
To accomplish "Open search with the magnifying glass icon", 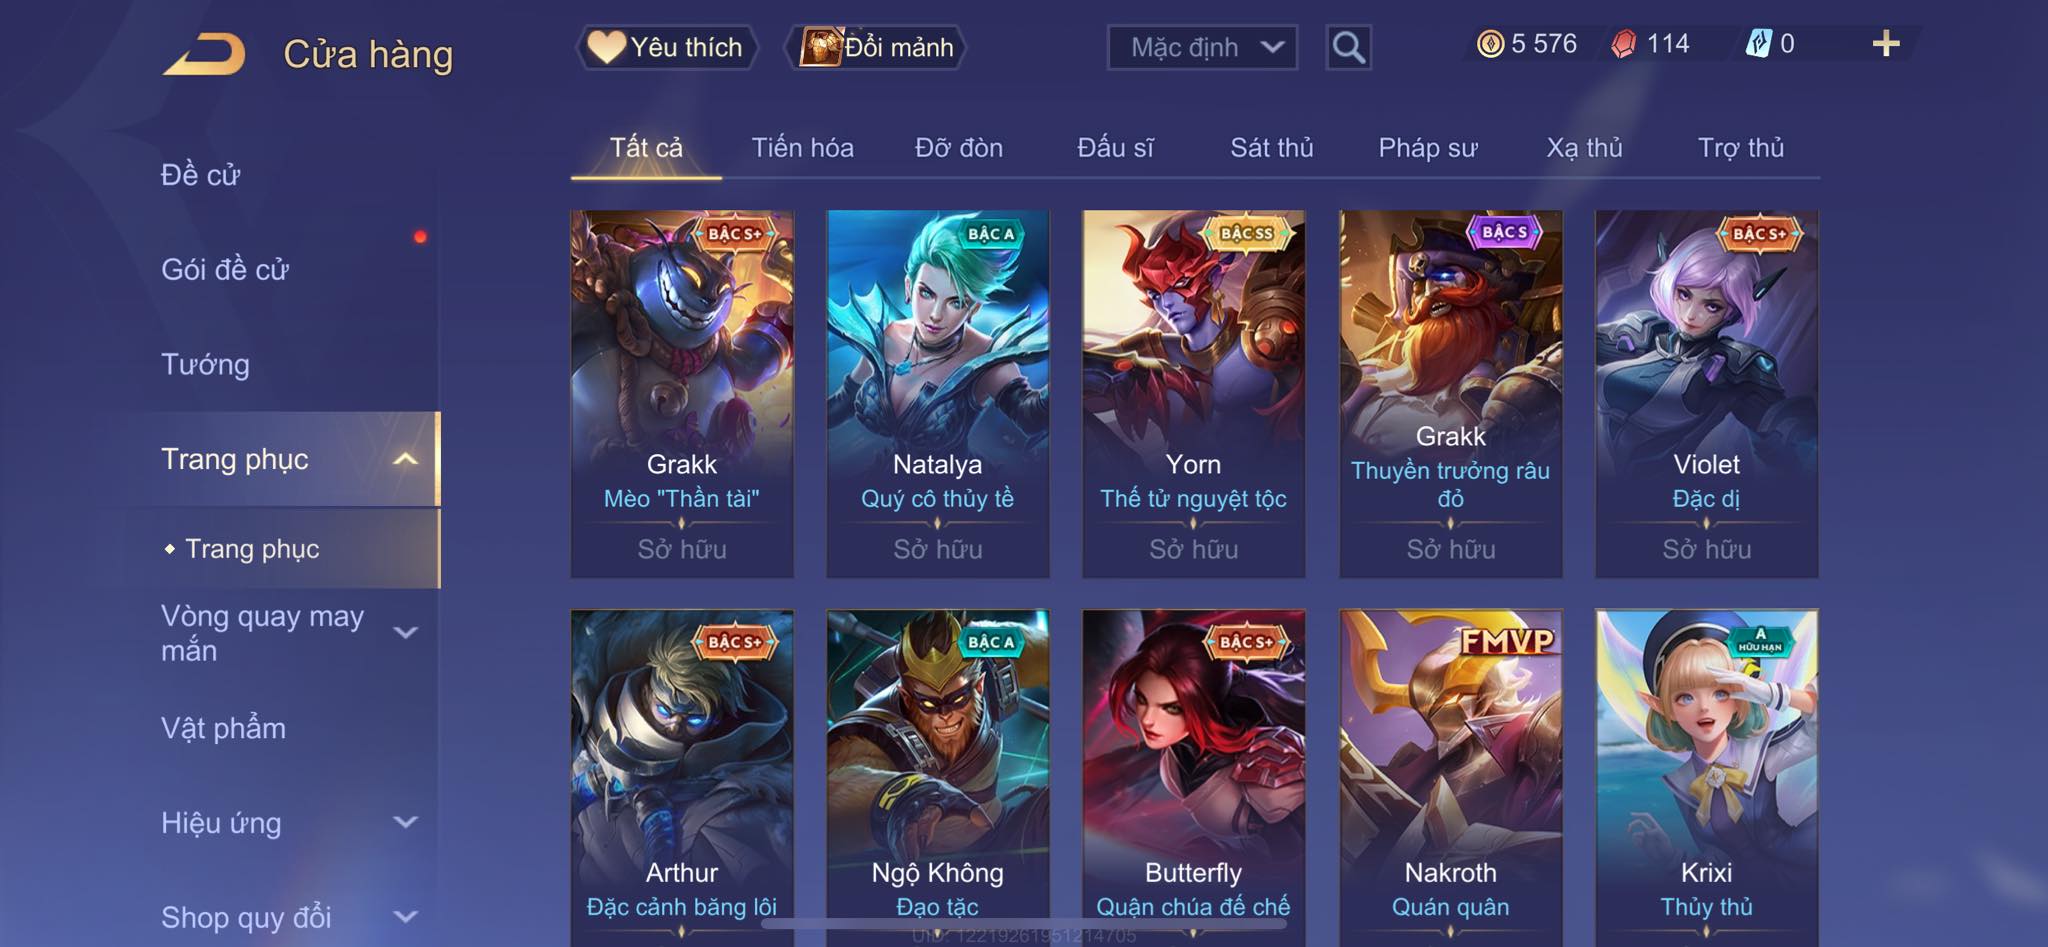I will (x=1348, y=47).
